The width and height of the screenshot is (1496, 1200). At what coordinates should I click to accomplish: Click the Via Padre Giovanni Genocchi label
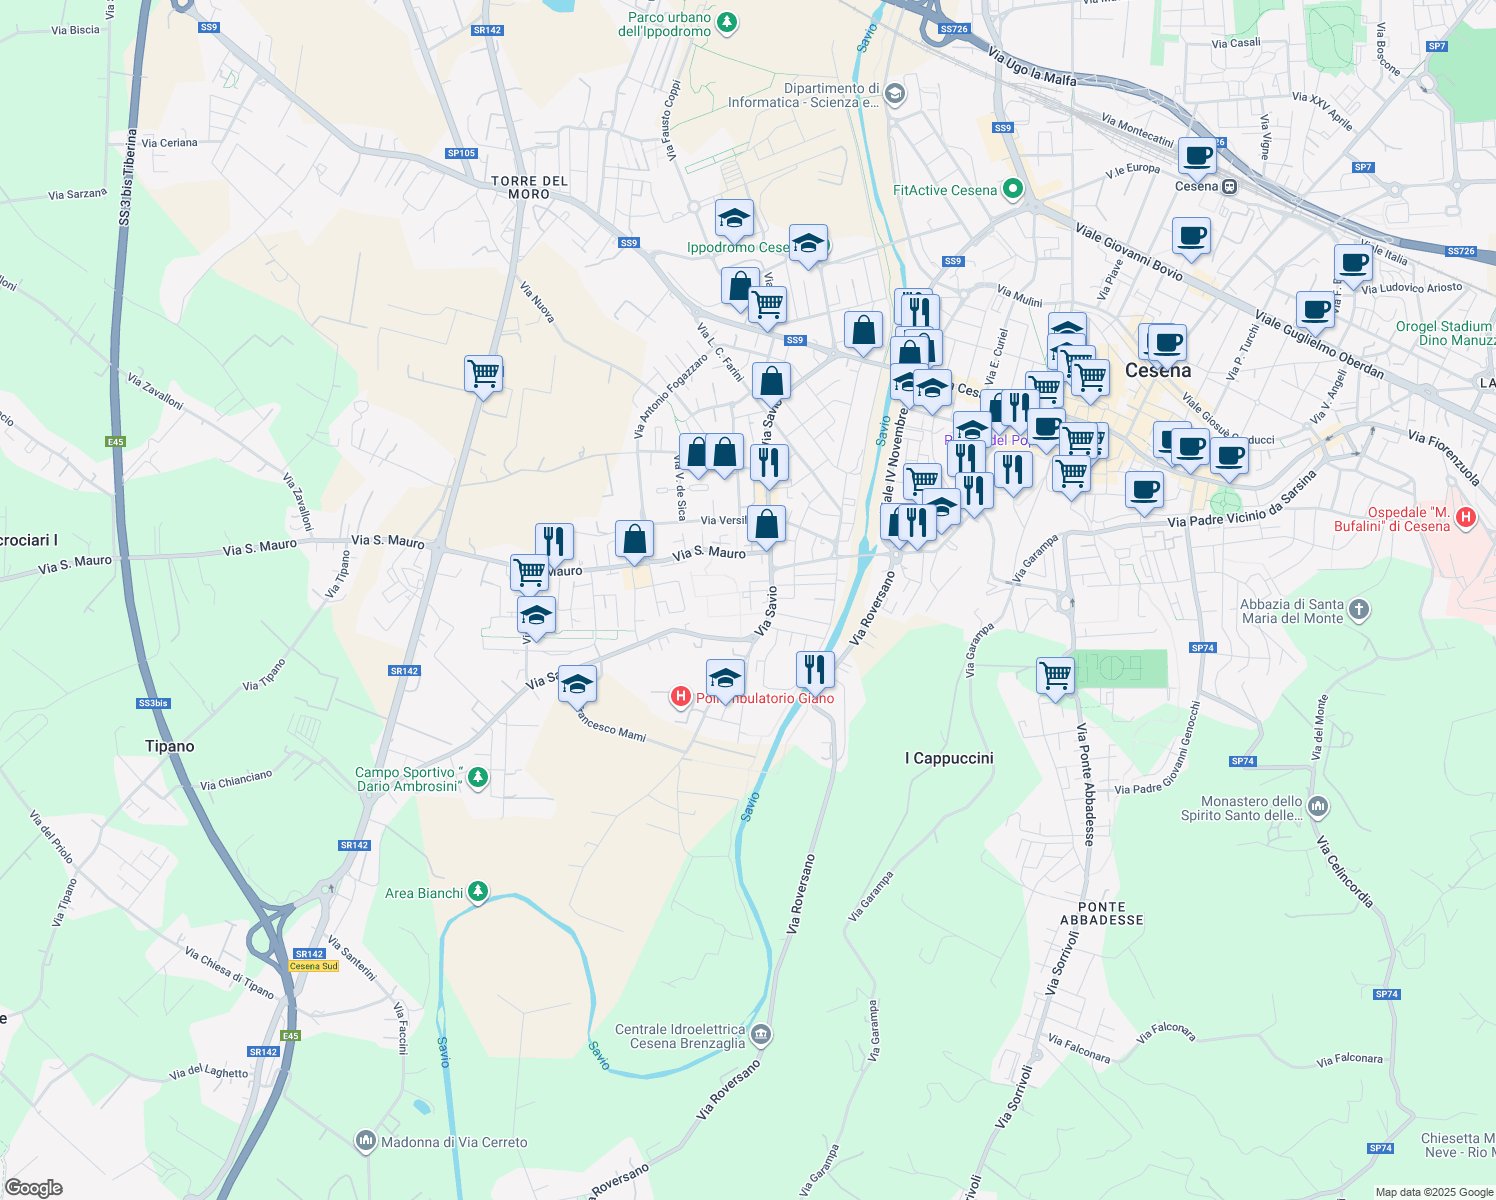point(1157,748)
